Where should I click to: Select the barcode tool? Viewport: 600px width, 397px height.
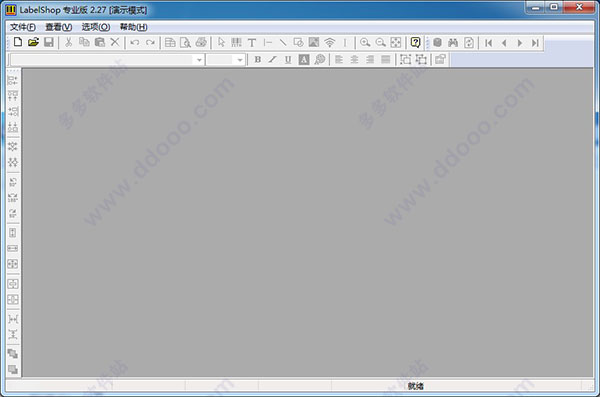(236, 42)
